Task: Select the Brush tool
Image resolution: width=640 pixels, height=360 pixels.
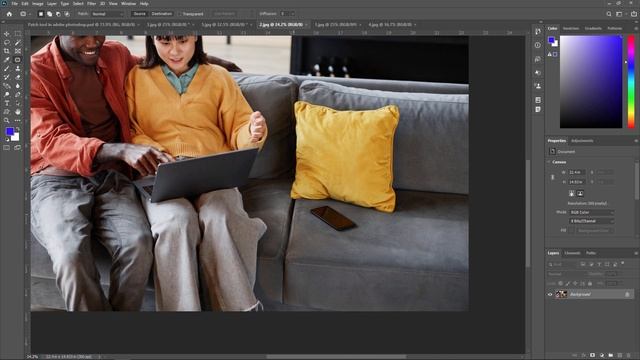Action: (7, 69)
